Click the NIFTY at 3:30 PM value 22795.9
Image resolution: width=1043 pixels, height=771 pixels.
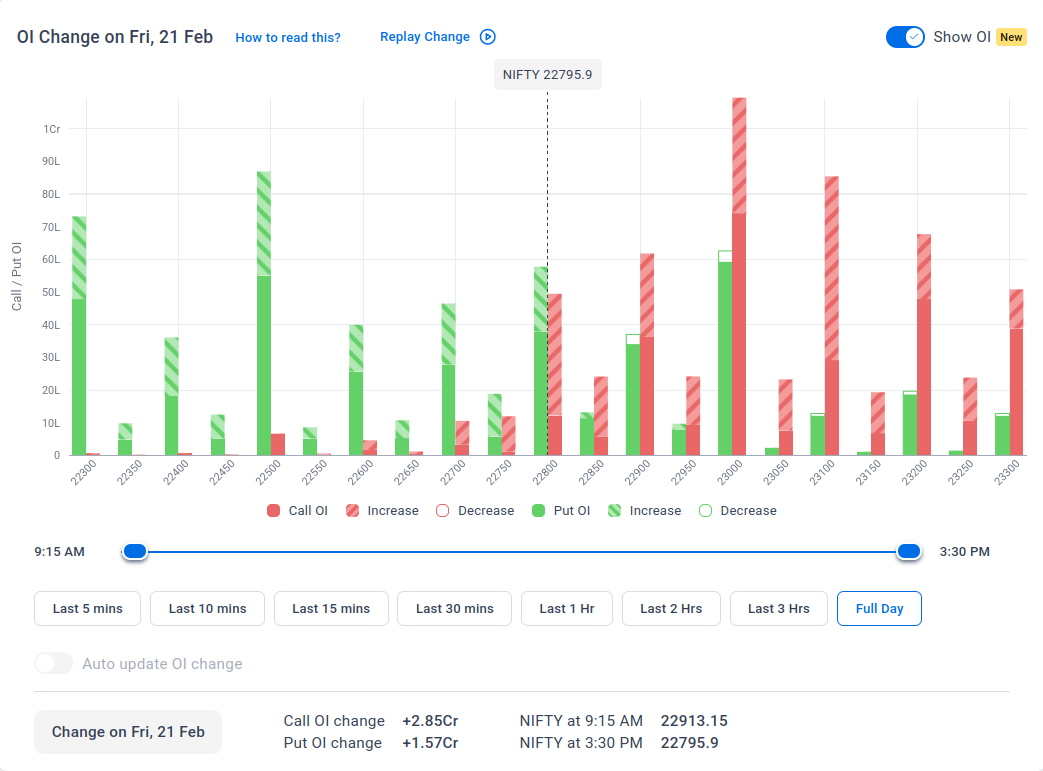[689, 742]
